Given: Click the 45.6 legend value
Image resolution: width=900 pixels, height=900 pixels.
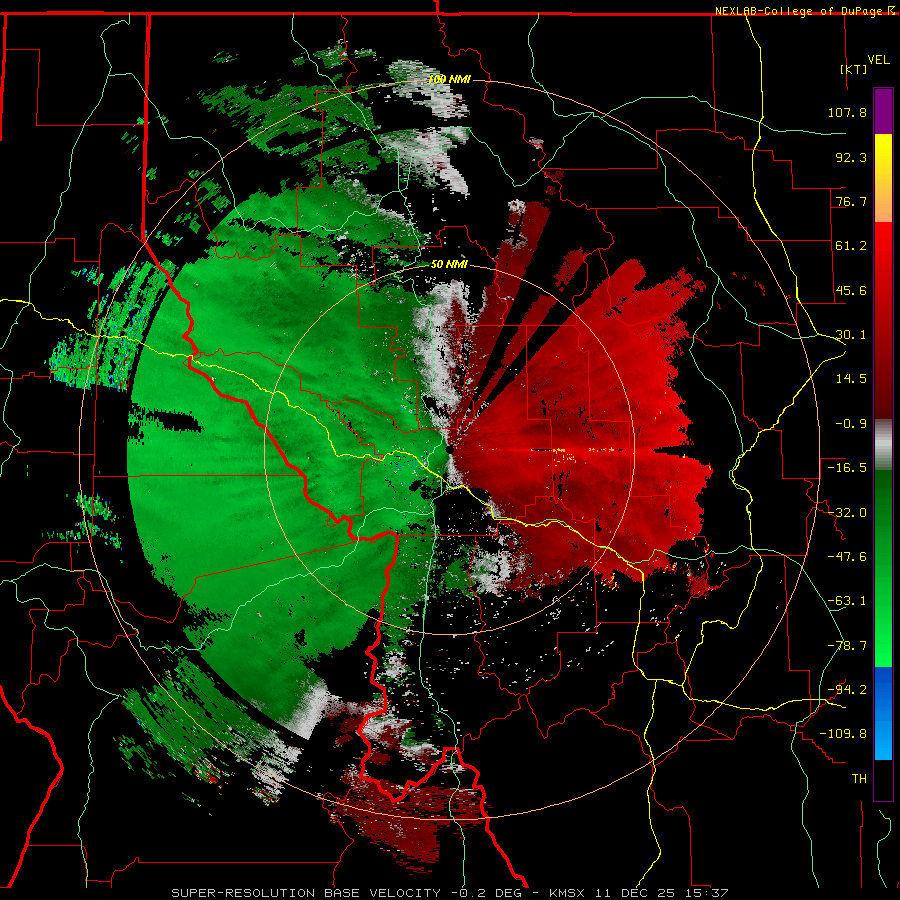Looking at the screenshot, I should pyautogui.click(x=851, y=290).
